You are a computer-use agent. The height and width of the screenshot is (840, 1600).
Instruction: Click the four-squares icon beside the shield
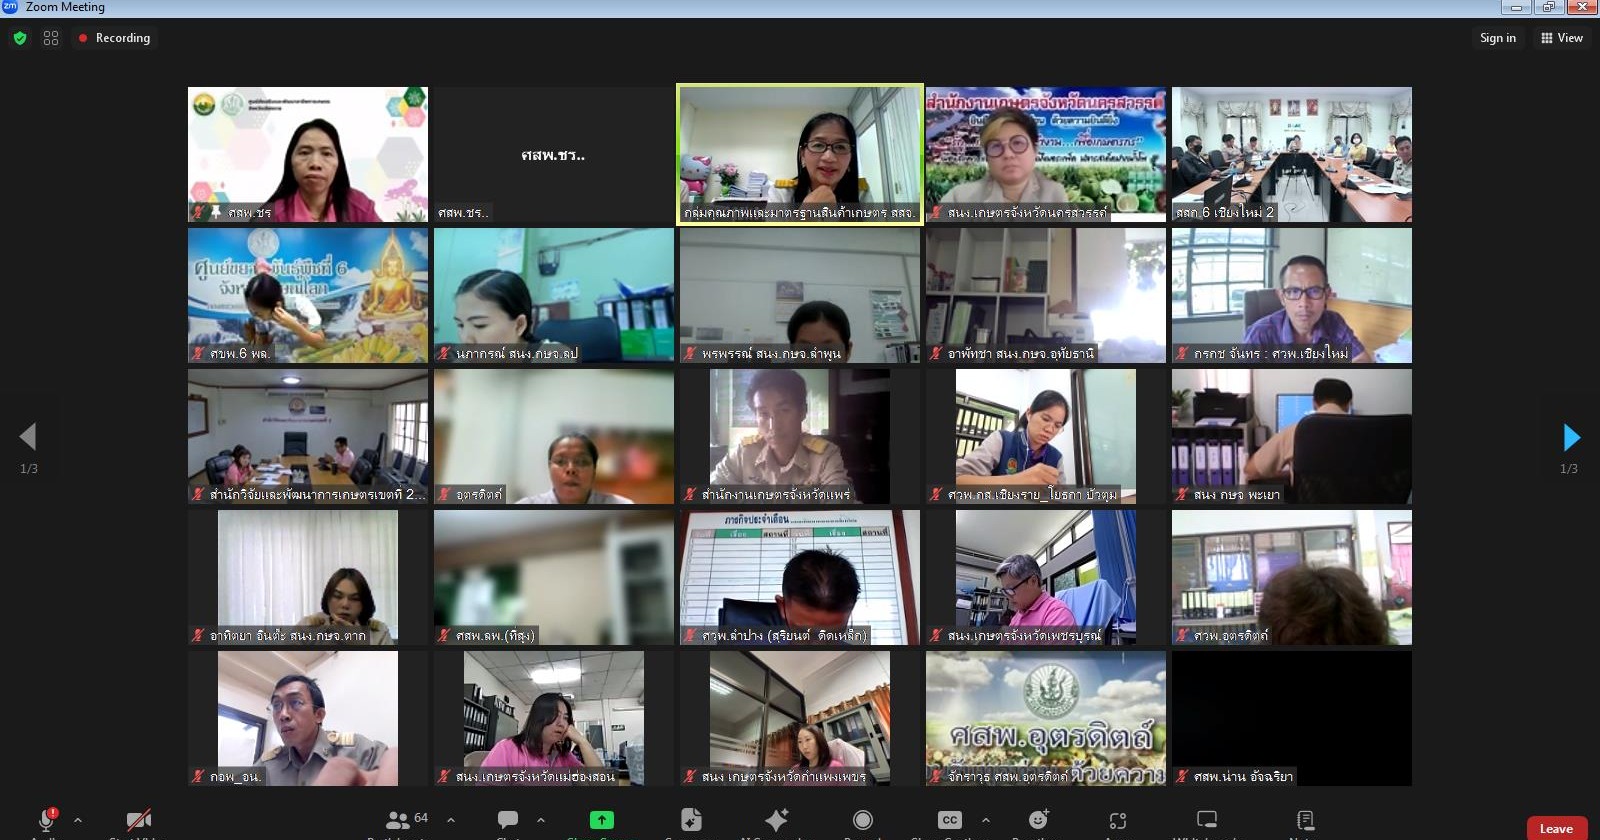(x=51, y=38)
